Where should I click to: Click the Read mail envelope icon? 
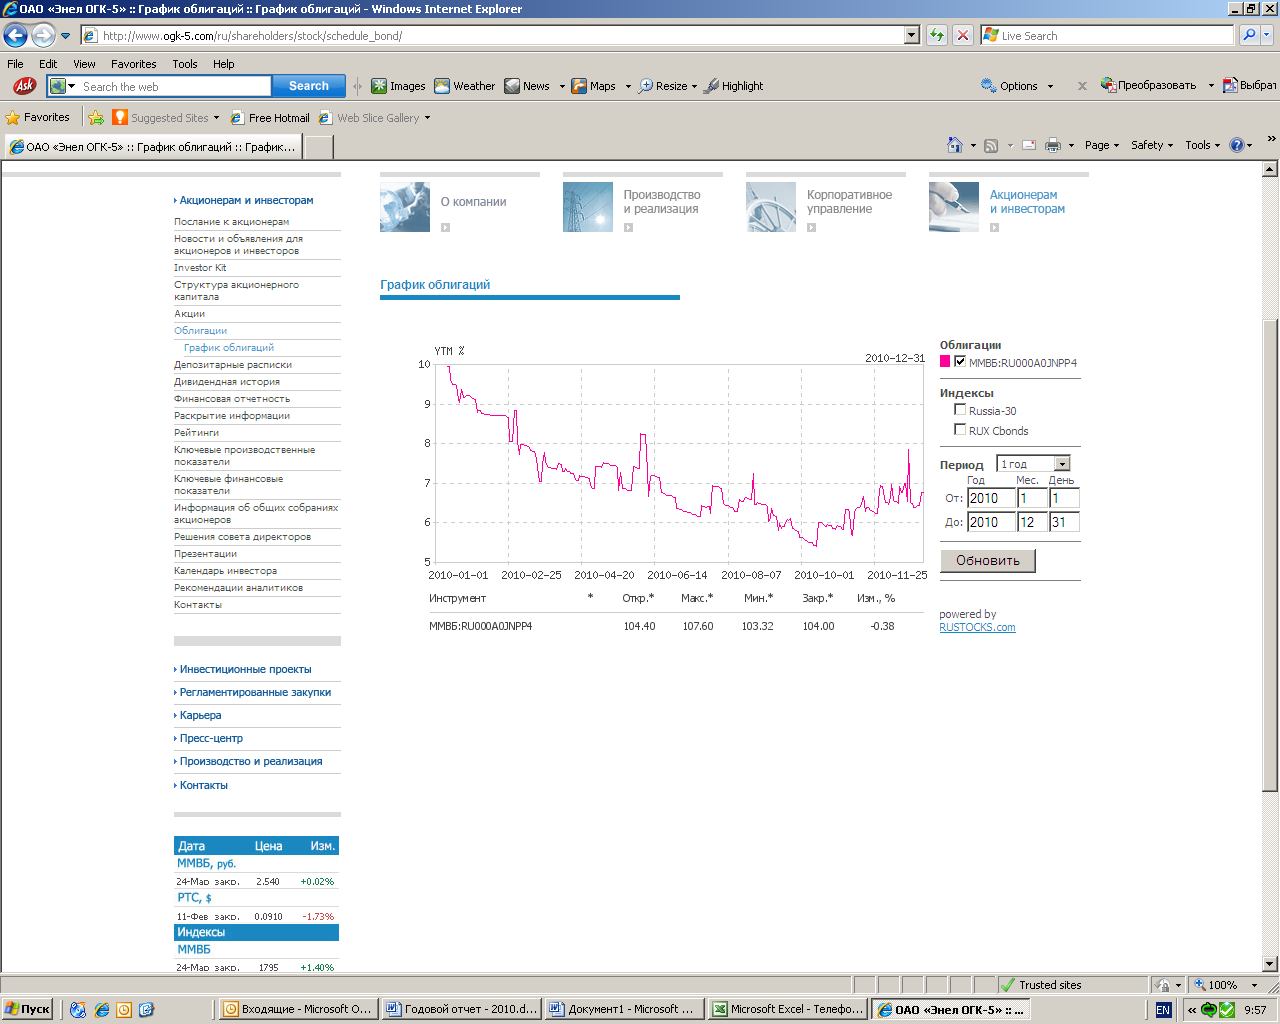tap(1028, 145)
